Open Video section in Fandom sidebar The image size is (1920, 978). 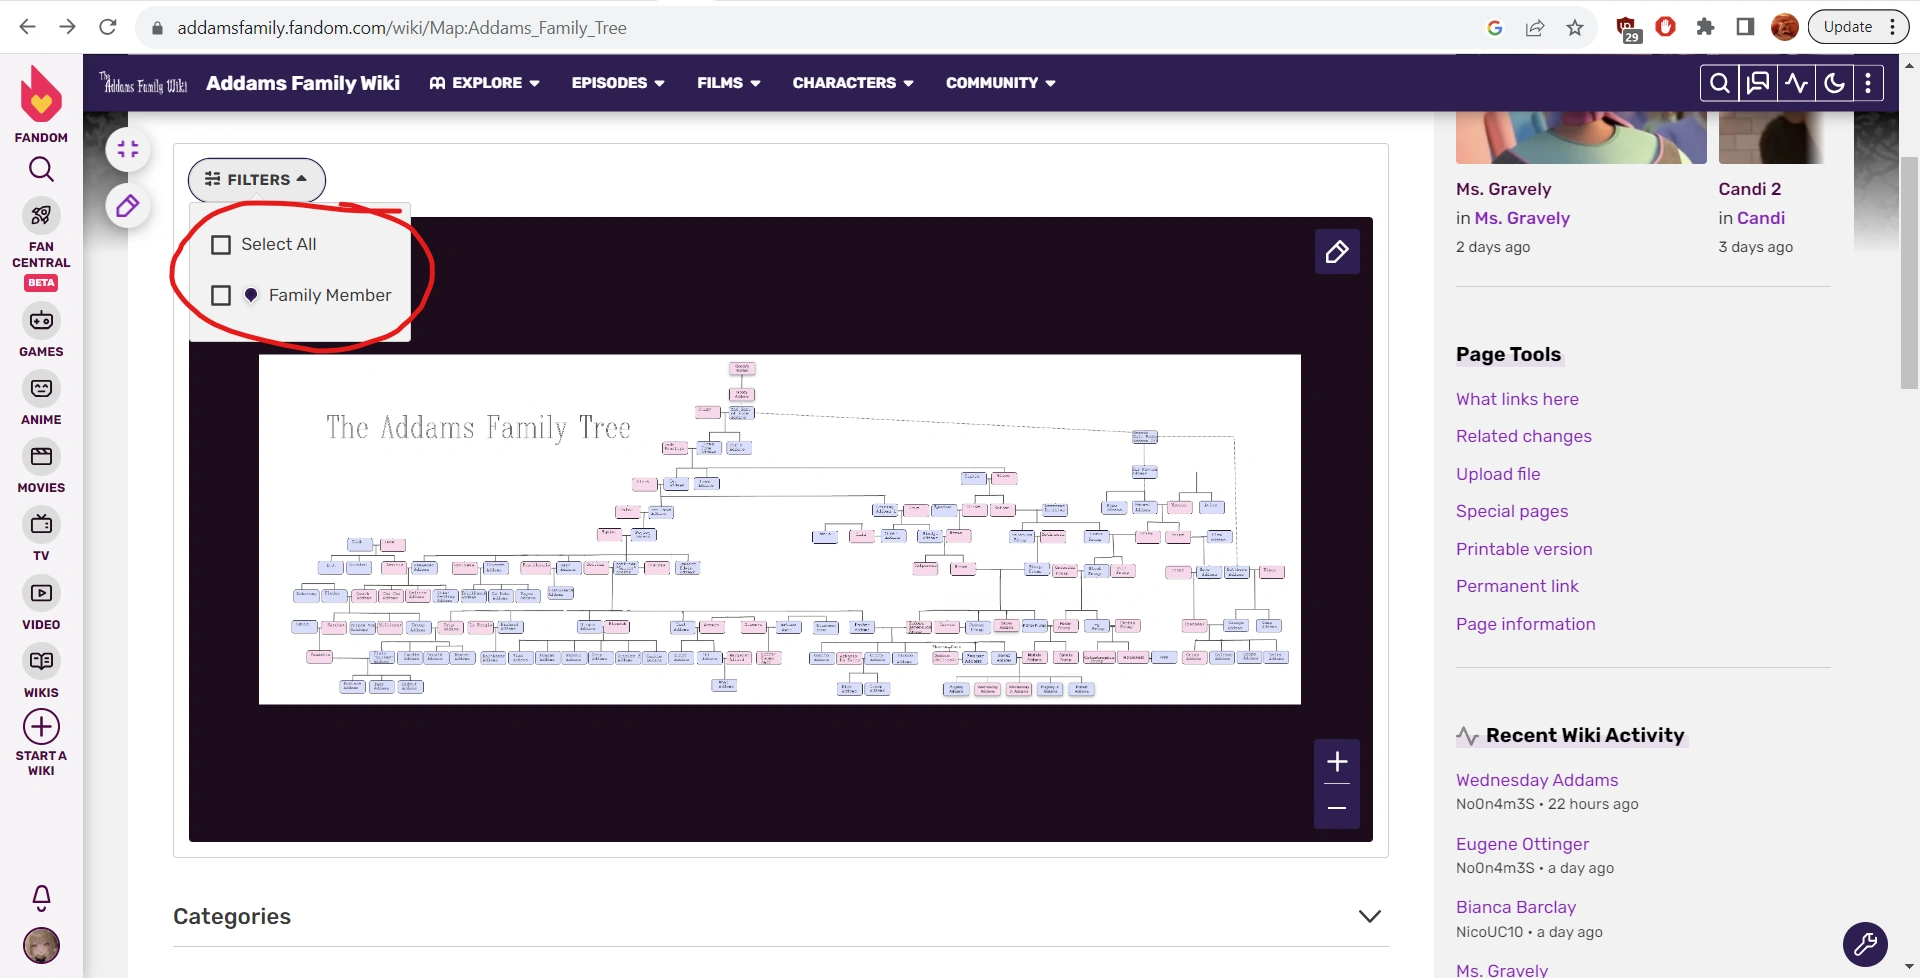41,603
